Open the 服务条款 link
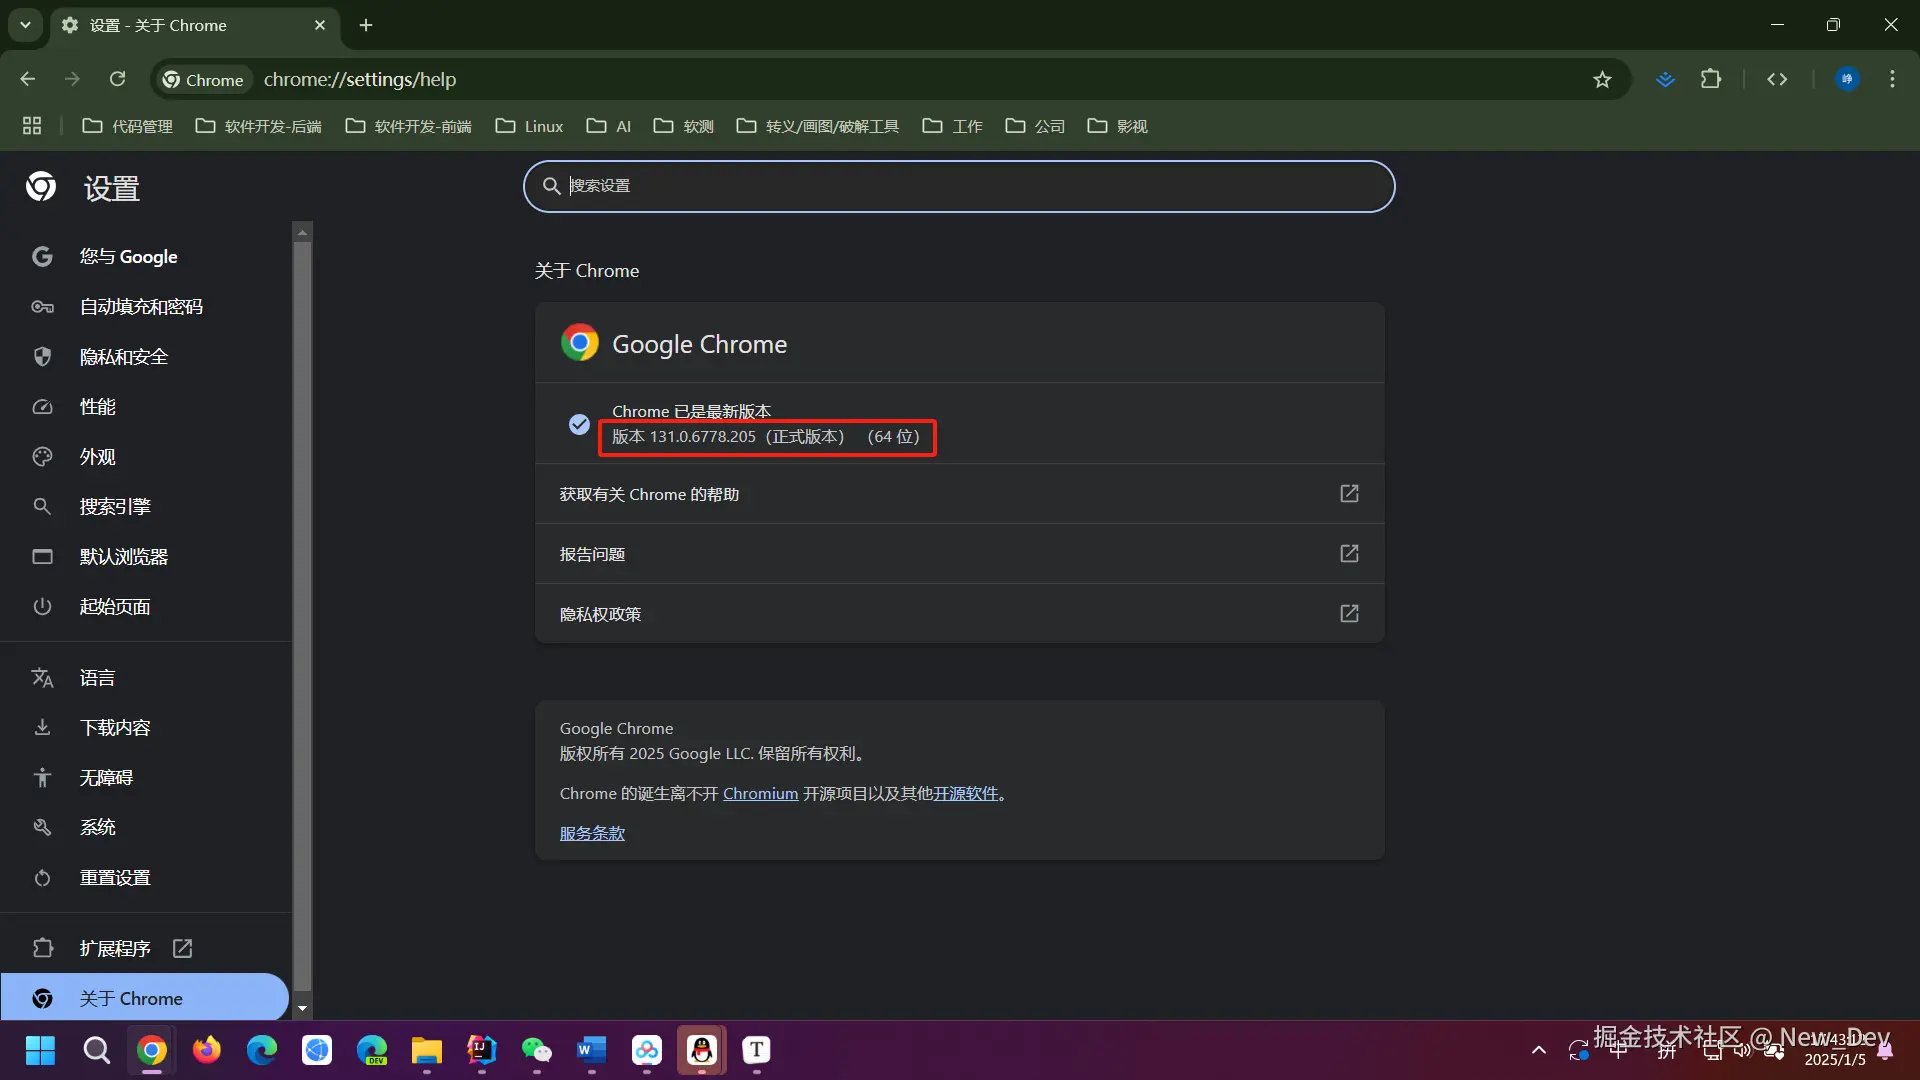The height and width of the screenshot is (1080, 1920). coord(592,834)
